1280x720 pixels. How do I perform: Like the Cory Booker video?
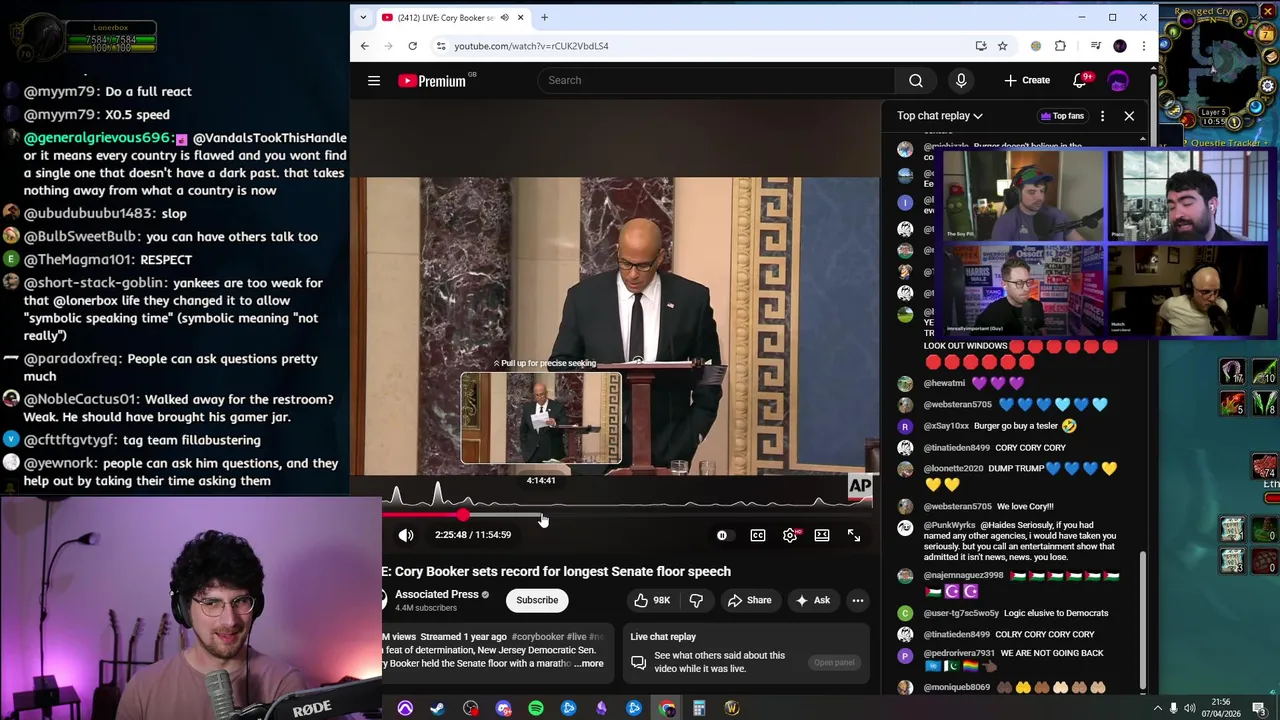[652, 600]
